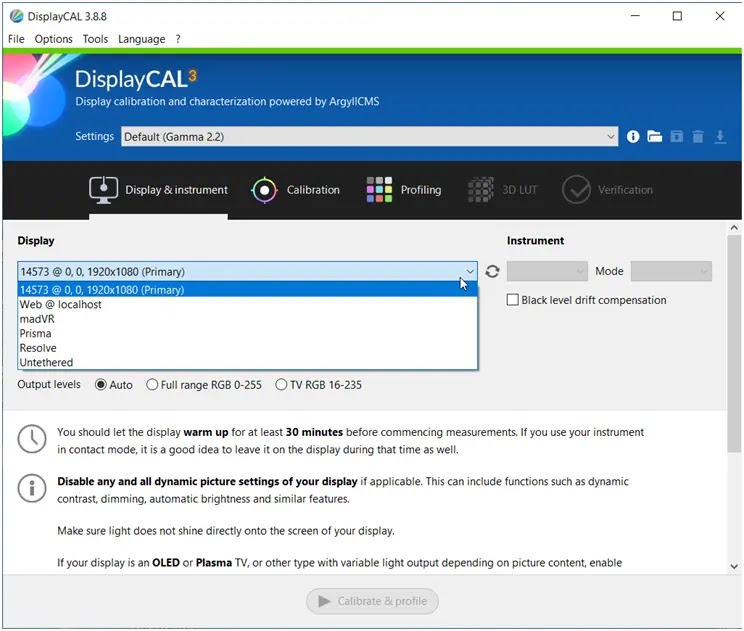744x631 pixels.
Task: Choose Resolve display option
Action: point(247,348)
